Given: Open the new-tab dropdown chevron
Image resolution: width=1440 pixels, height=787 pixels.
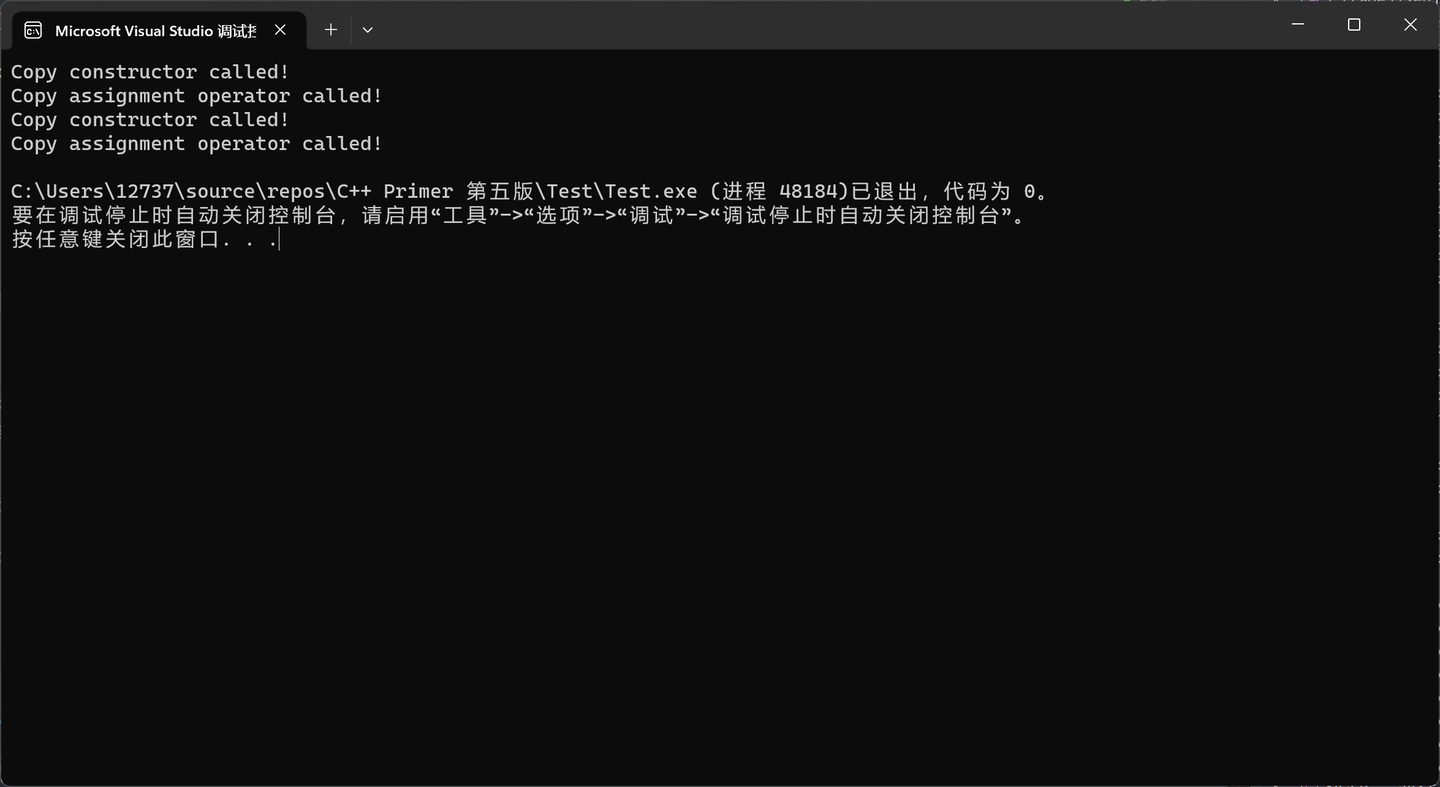Looking at the screenshot, I should point(367,30).
